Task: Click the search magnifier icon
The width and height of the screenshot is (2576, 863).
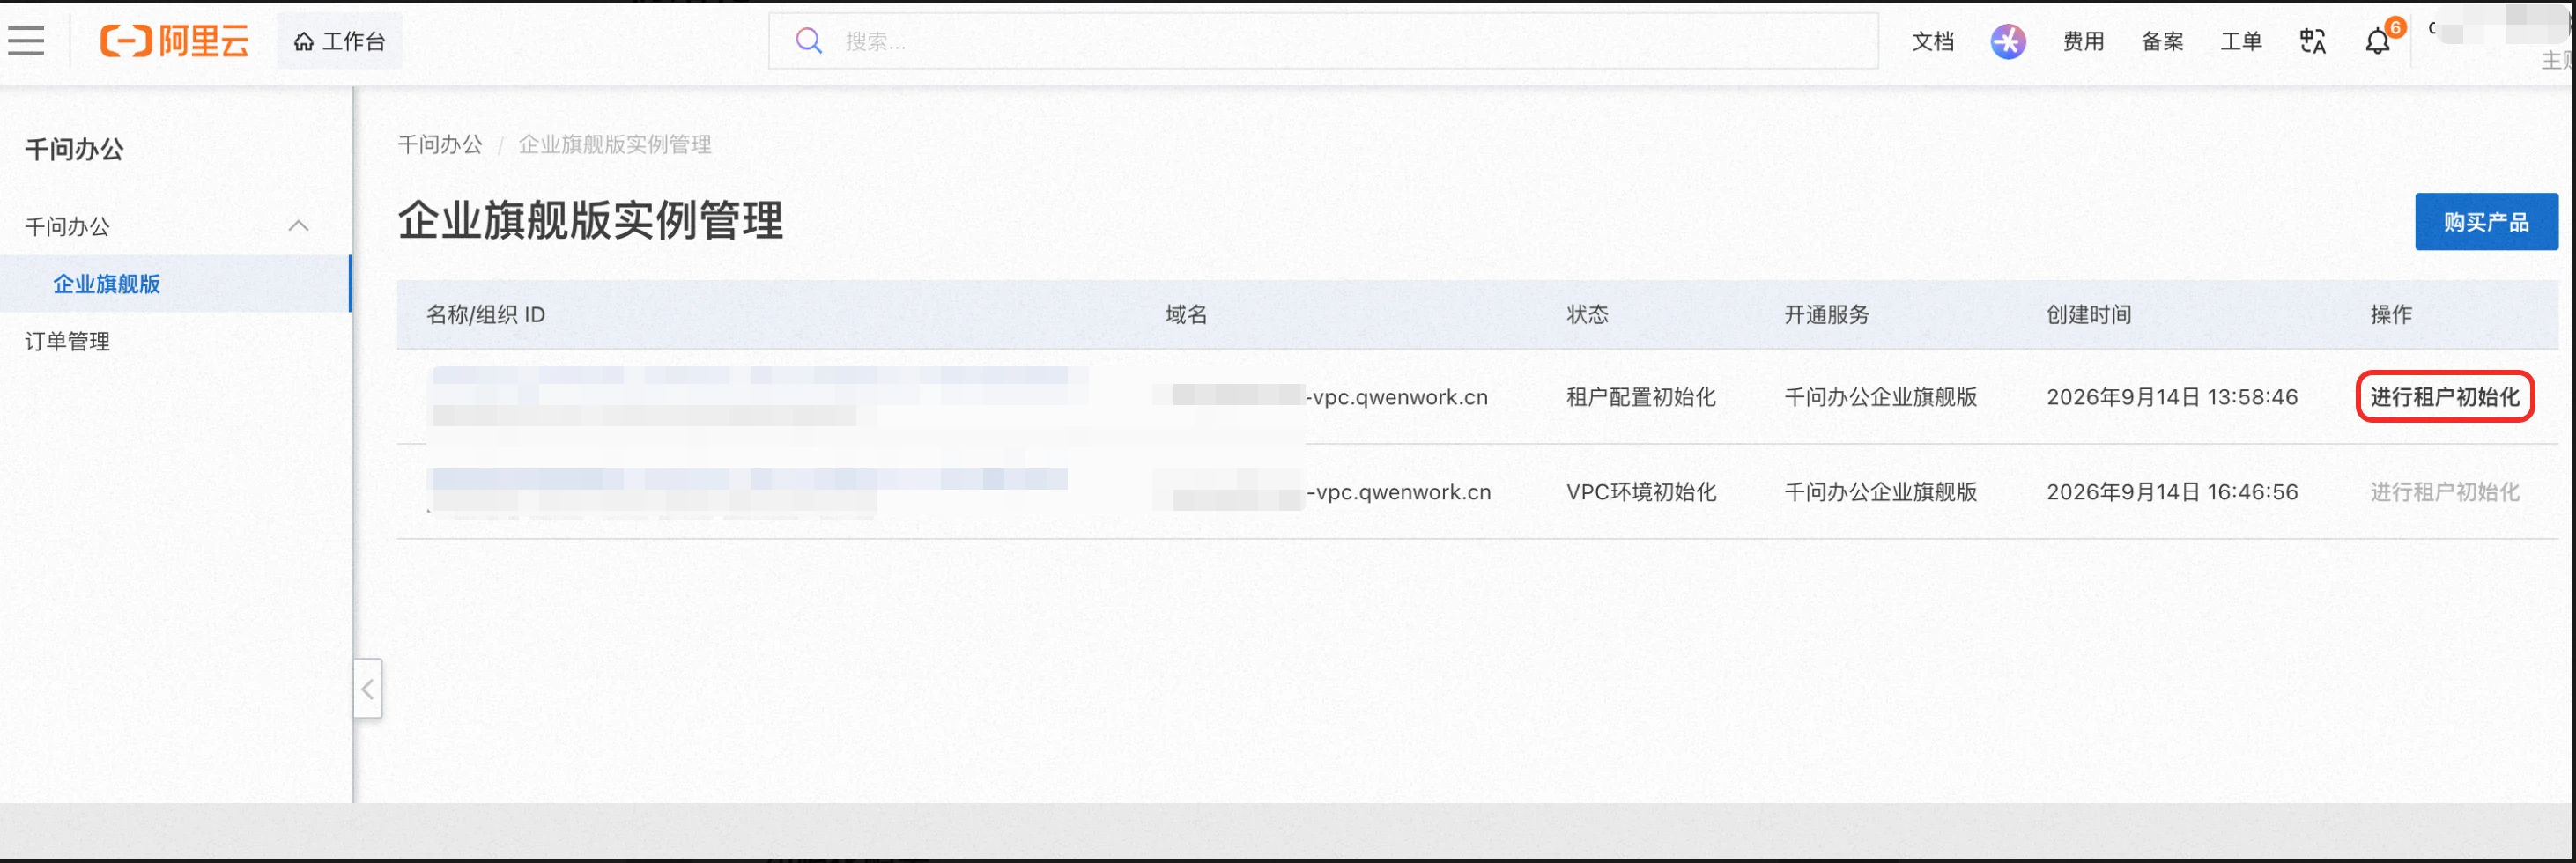Action: click(x=808, y=41)
